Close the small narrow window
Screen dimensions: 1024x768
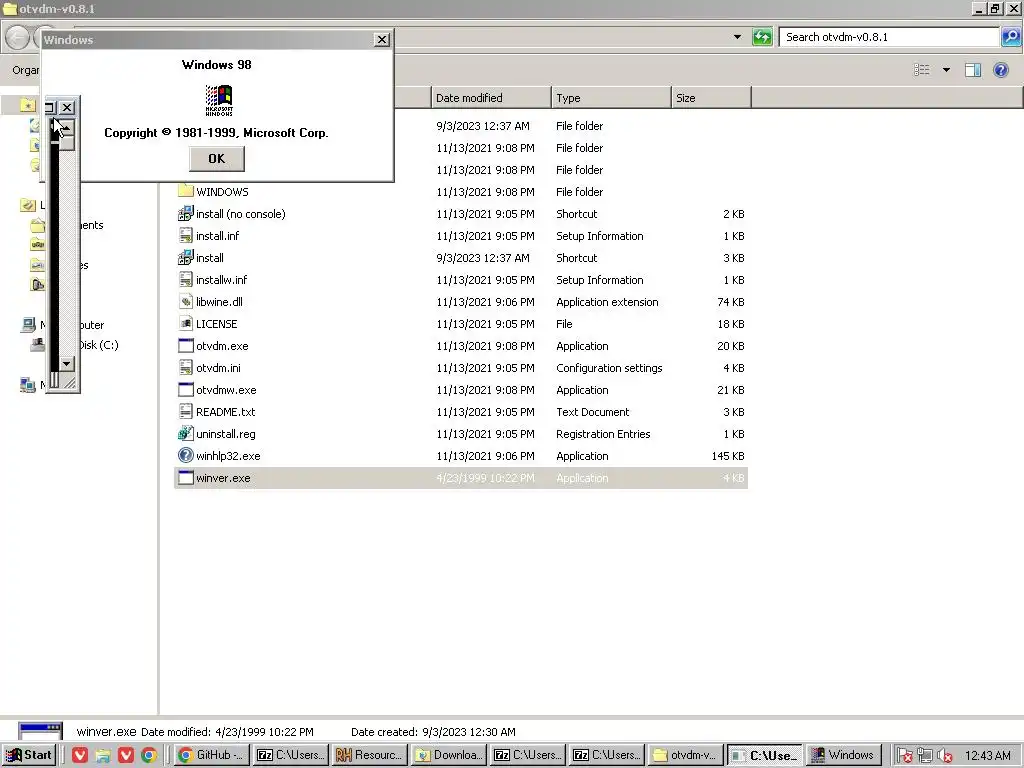(67, 108)
